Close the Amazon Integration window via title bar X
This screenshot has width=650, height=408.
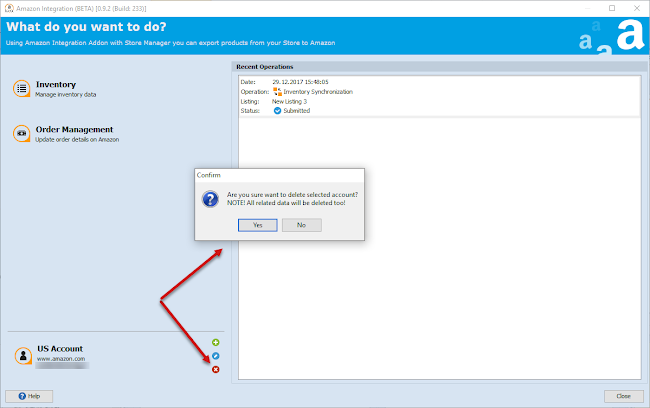click(637, 8)
